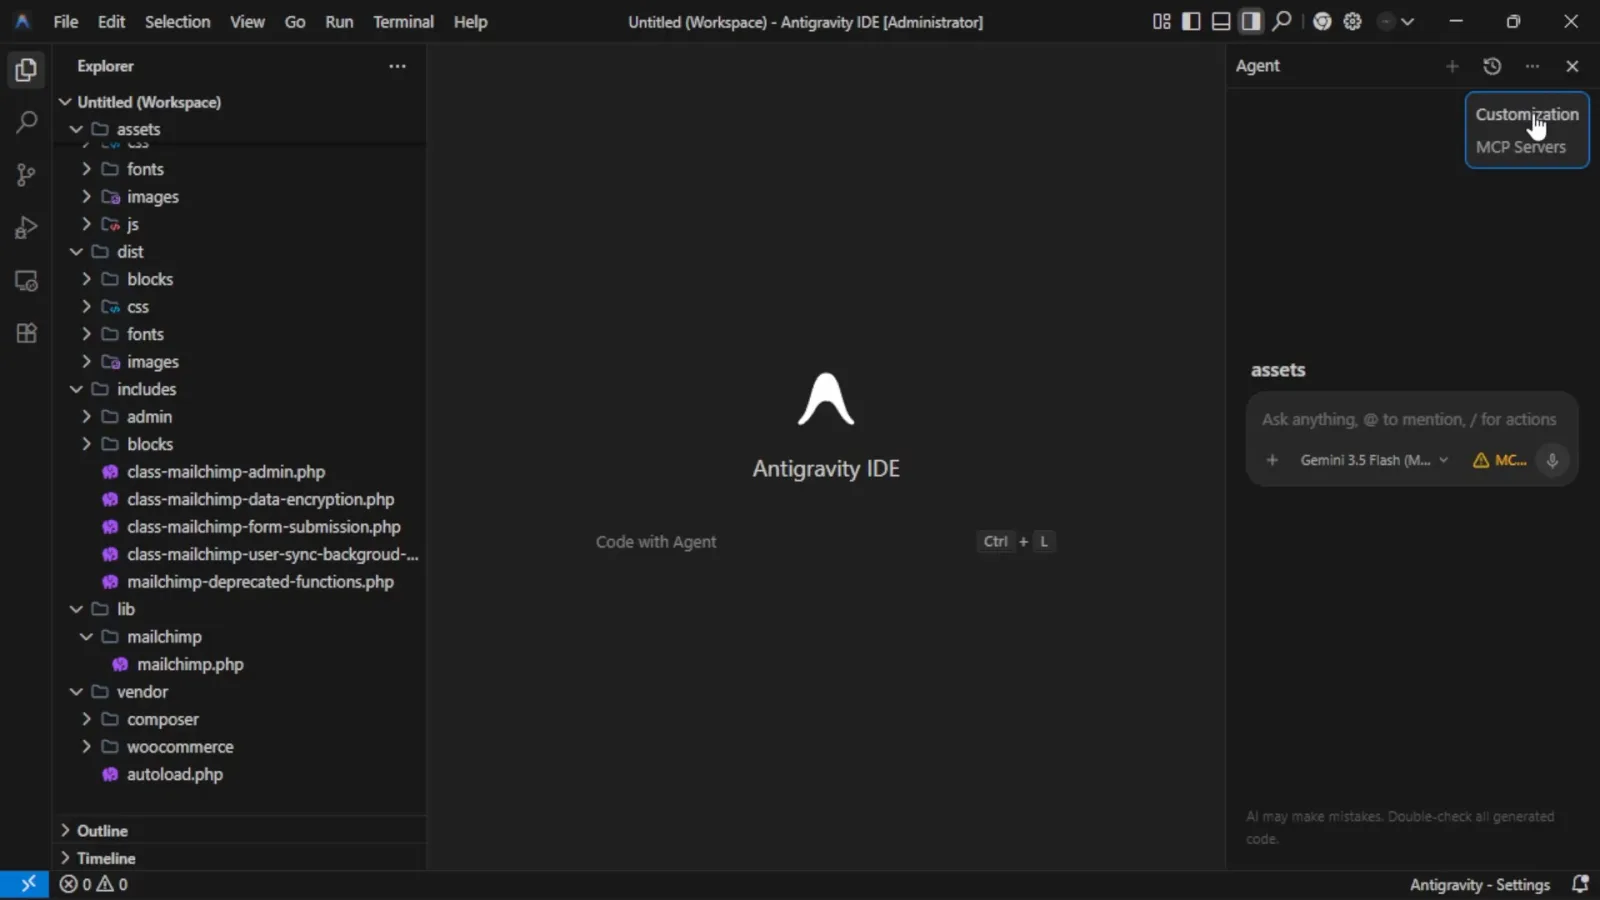Open the Go menu

[295, 21]
